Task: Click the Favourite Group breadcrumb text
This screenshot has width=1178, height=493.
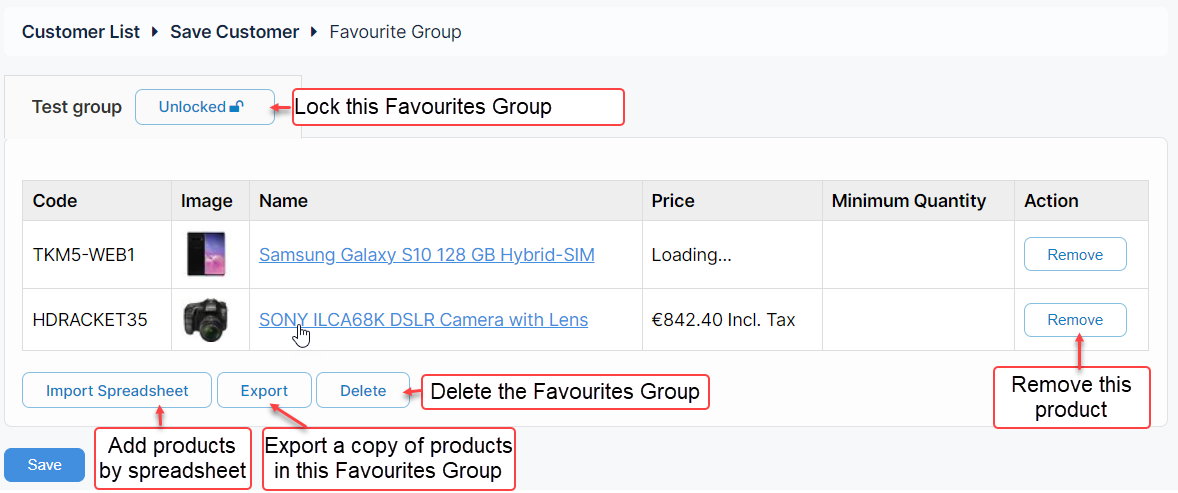Action: 395,32
